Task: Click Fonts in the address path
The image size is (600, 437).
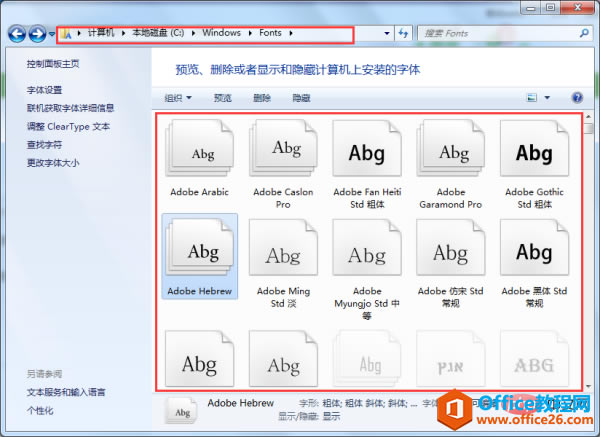Action: (270, 33)
